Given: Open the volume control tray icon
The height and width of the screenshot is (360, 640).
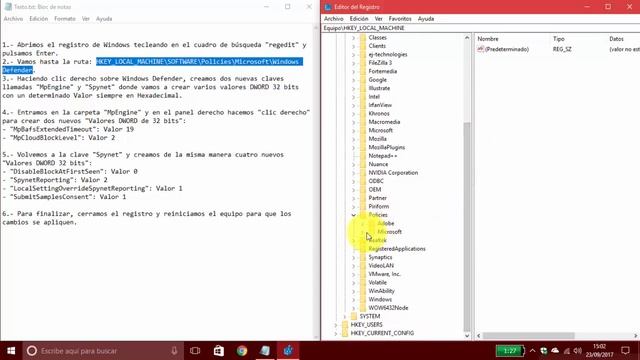Looking at the screenshot, I should 577,351.
